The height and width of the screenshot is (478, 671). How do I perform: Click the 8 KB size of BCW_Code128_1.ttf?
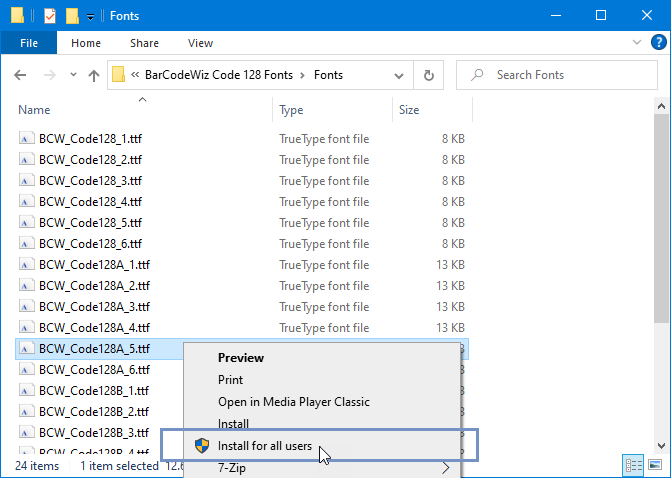pyautogui.click(x=453, y=139)
